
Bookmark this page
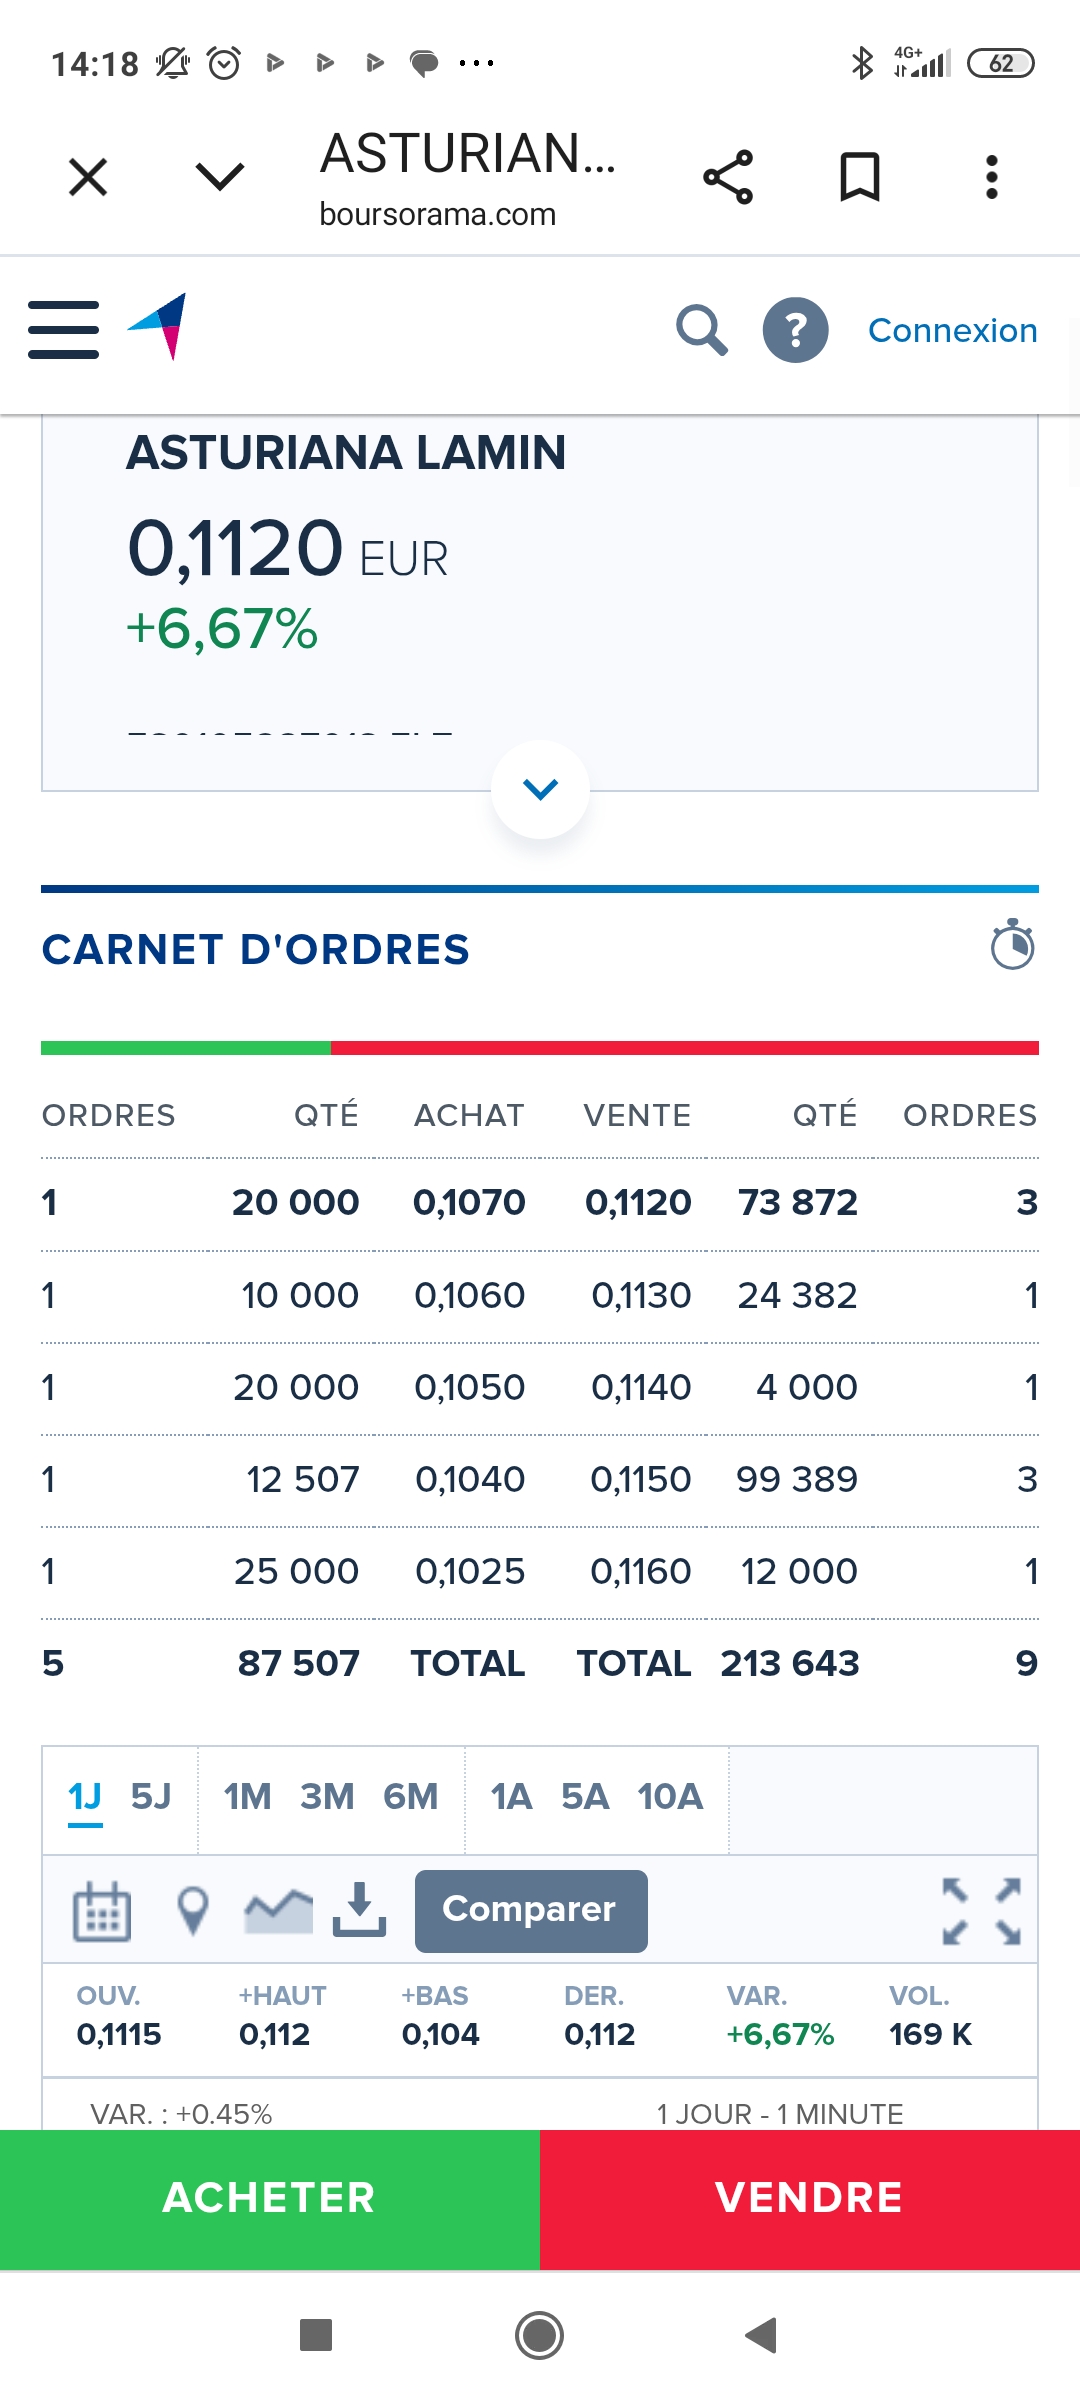coord(860,177)
